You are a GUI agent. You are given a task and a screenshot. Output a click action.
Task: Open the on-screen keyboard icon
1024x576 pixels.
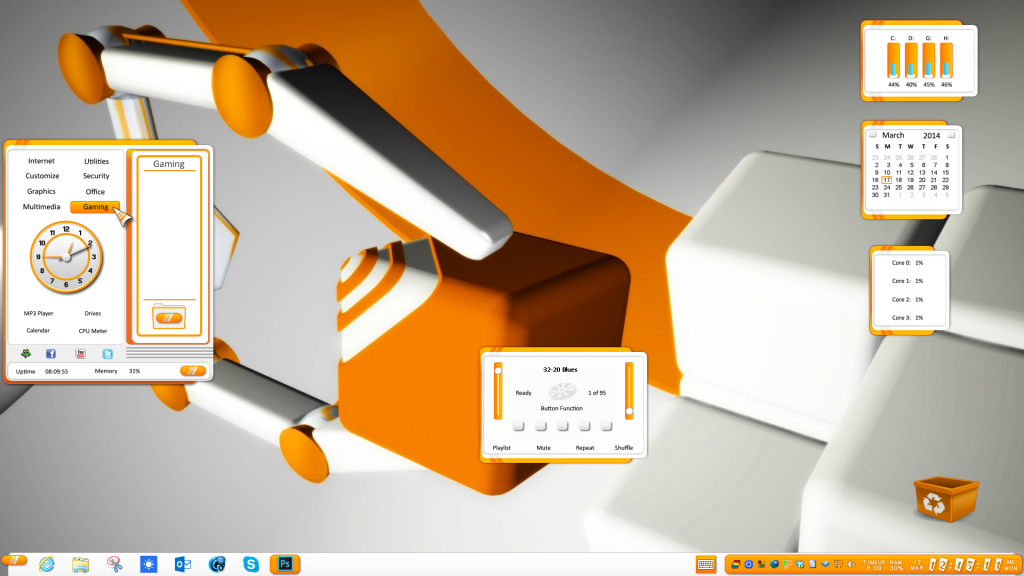pos(706,564)
